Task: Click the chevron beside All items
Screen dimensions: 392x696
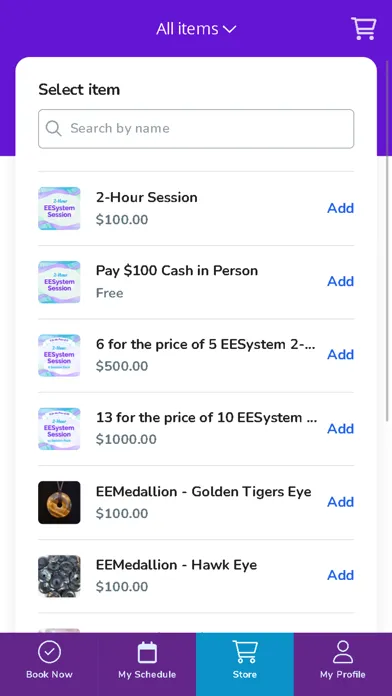Action: click(x=230, y=29)
